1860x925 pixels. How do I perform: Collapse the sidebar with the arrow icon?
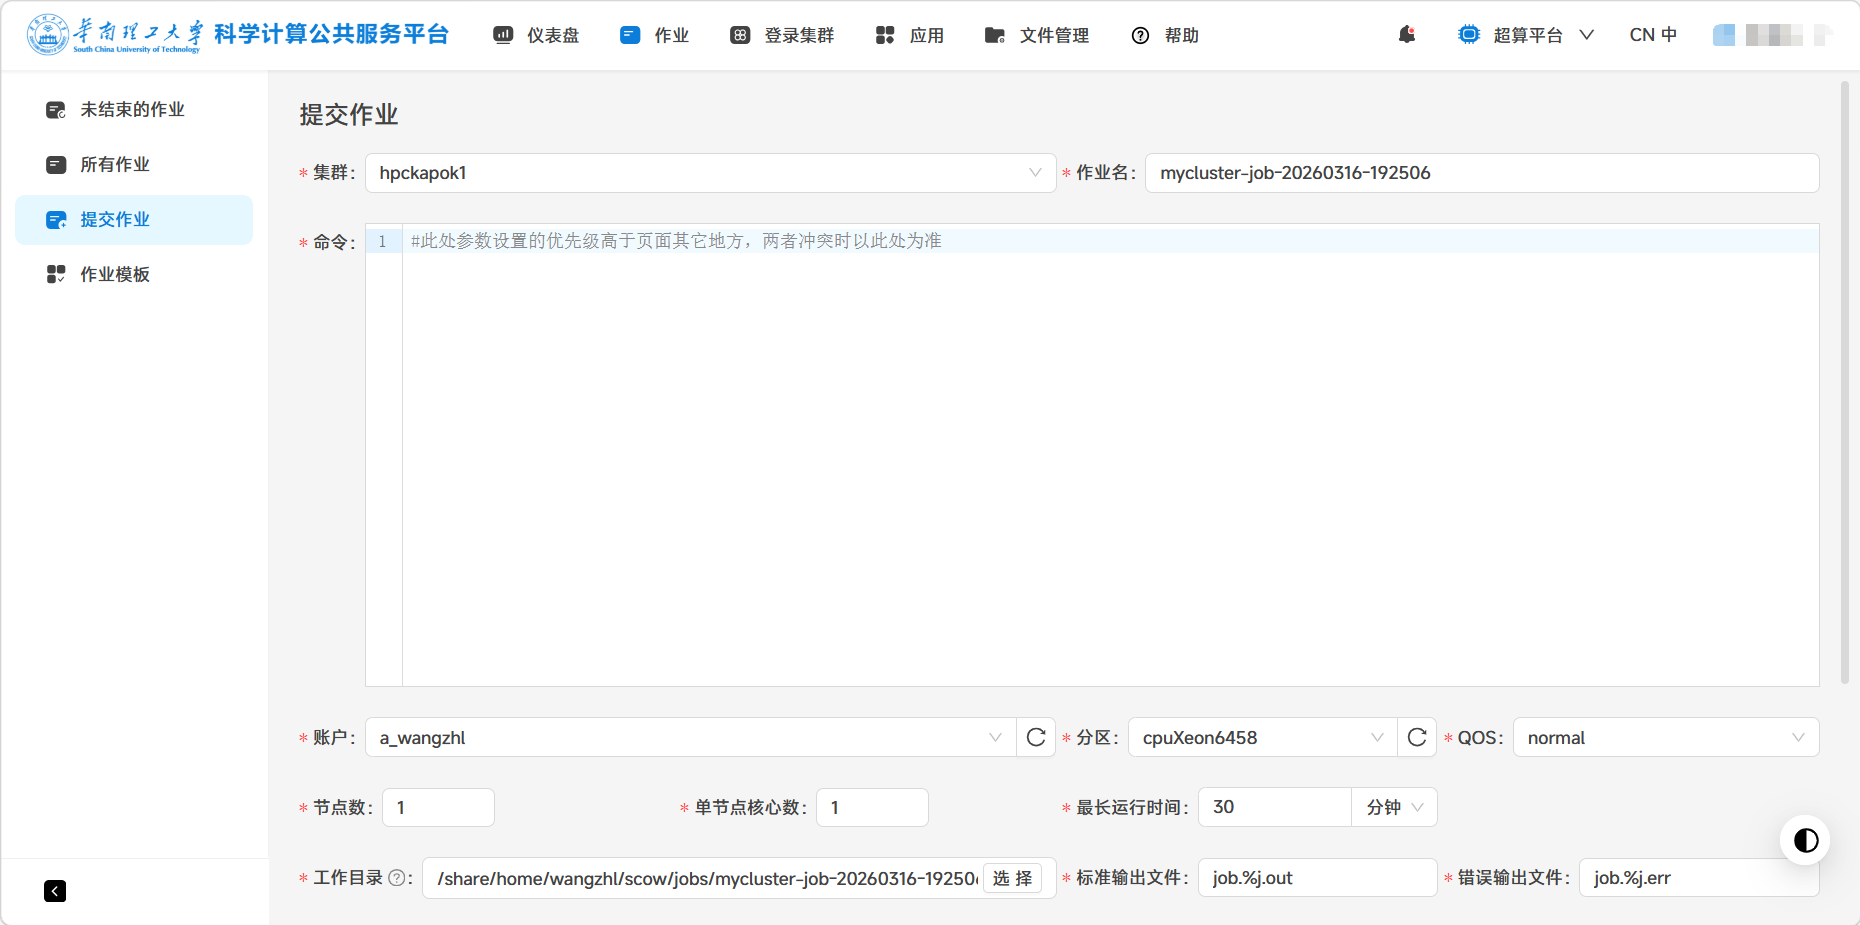point(55,891)
